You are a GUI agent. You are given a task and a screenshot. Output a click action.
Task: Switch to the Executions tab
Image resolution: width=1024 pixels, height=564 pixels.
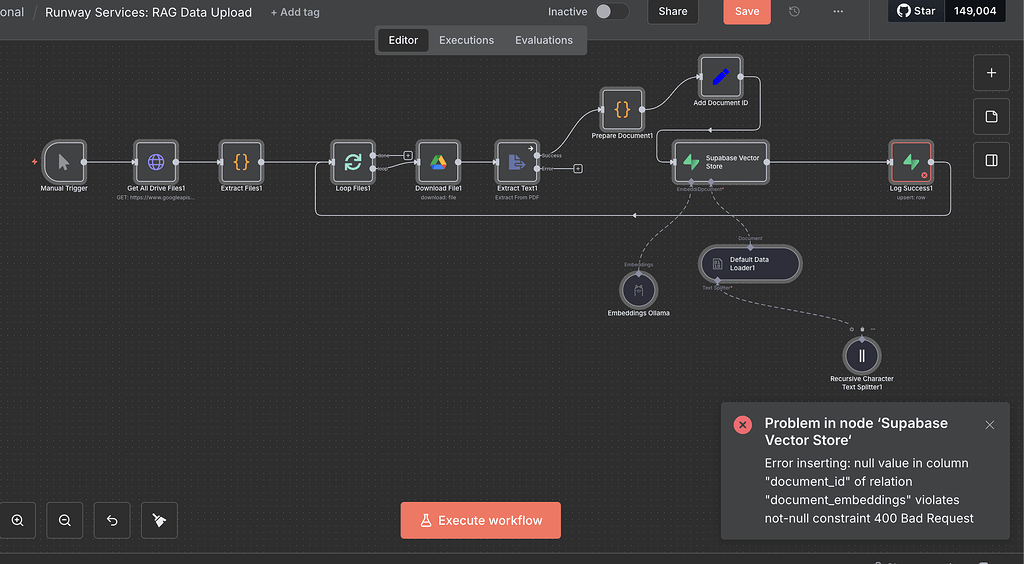pos(466,40)
